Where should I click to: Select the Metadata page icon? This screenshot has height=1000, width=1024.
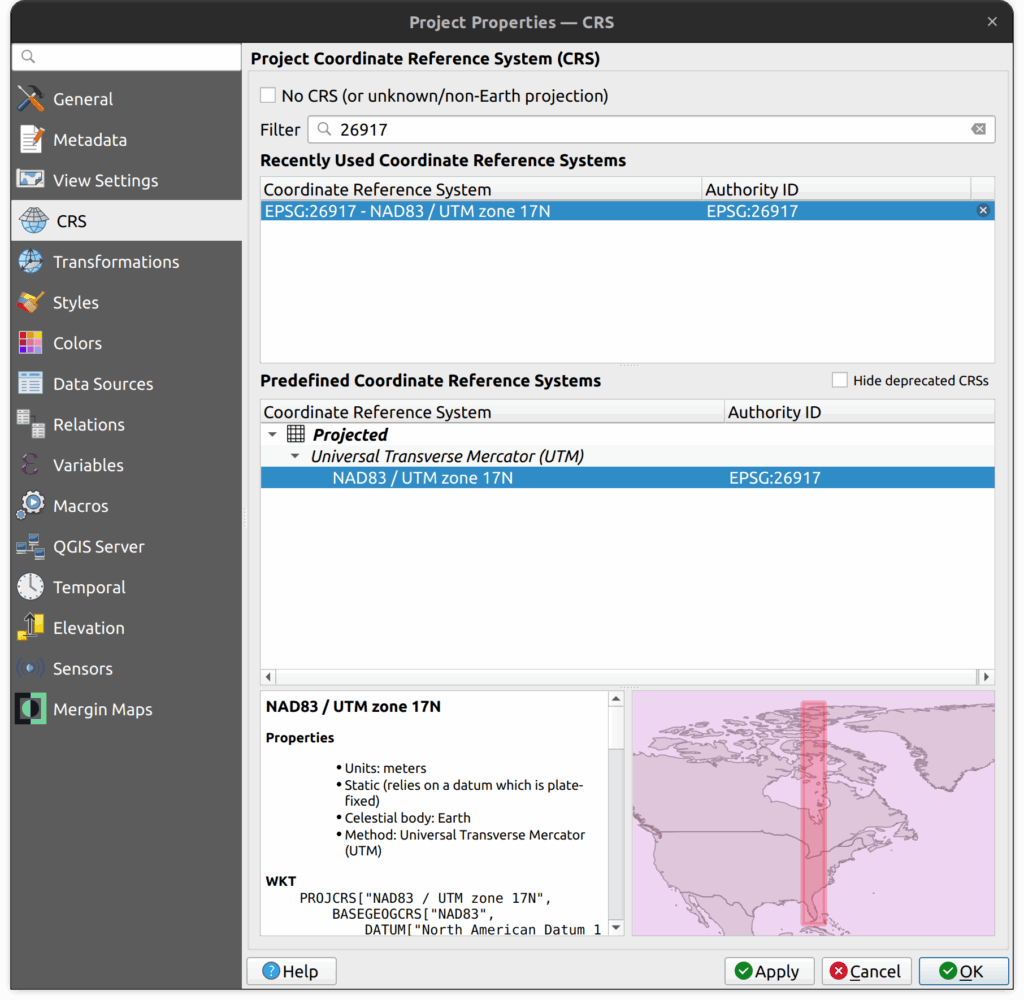tap(31, 140)
